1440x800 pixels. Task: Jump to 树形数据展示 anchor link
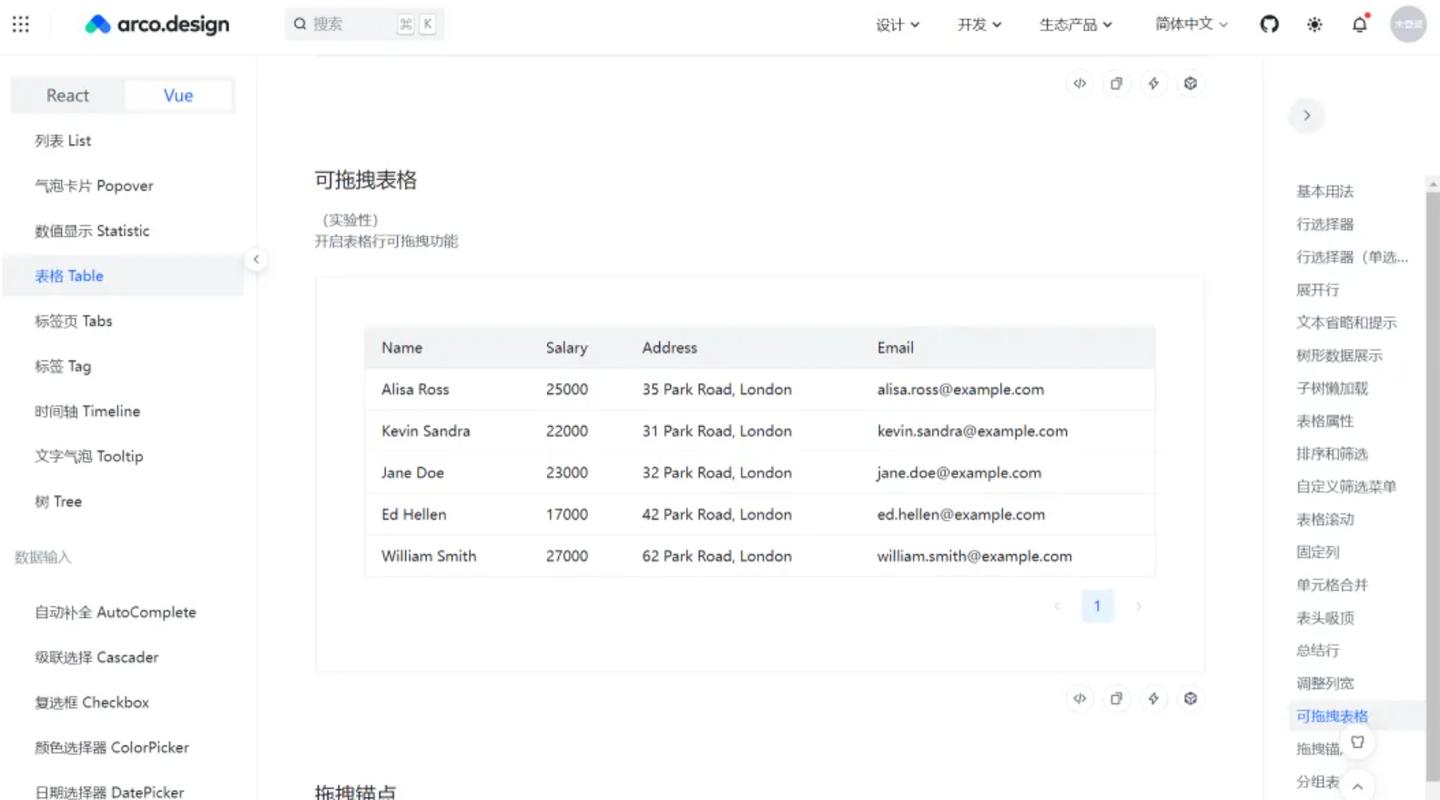[x=1340, y=356]
